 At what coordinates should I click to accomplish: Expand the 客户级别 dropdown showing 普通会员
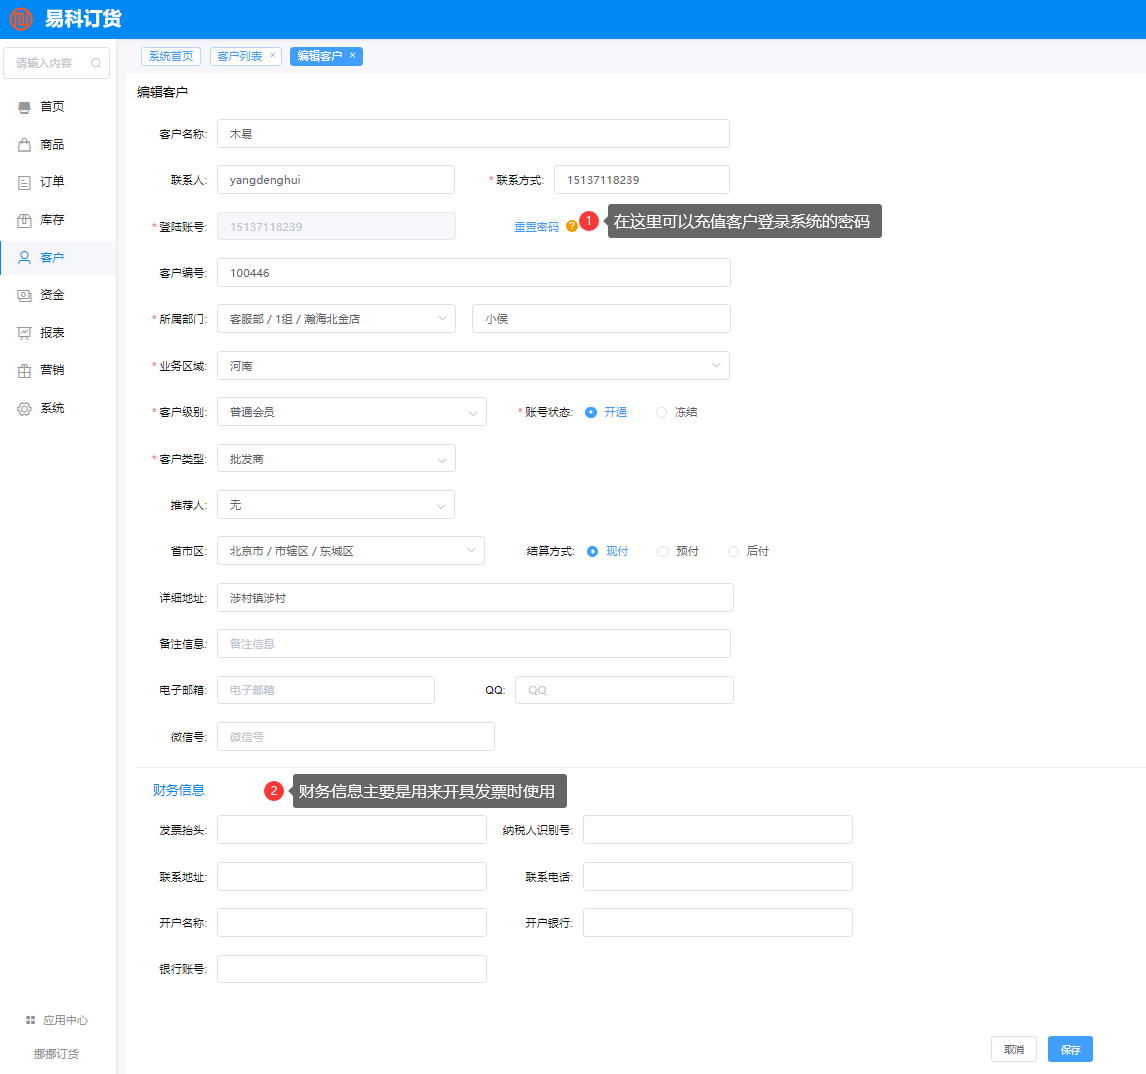coord(351,412)
